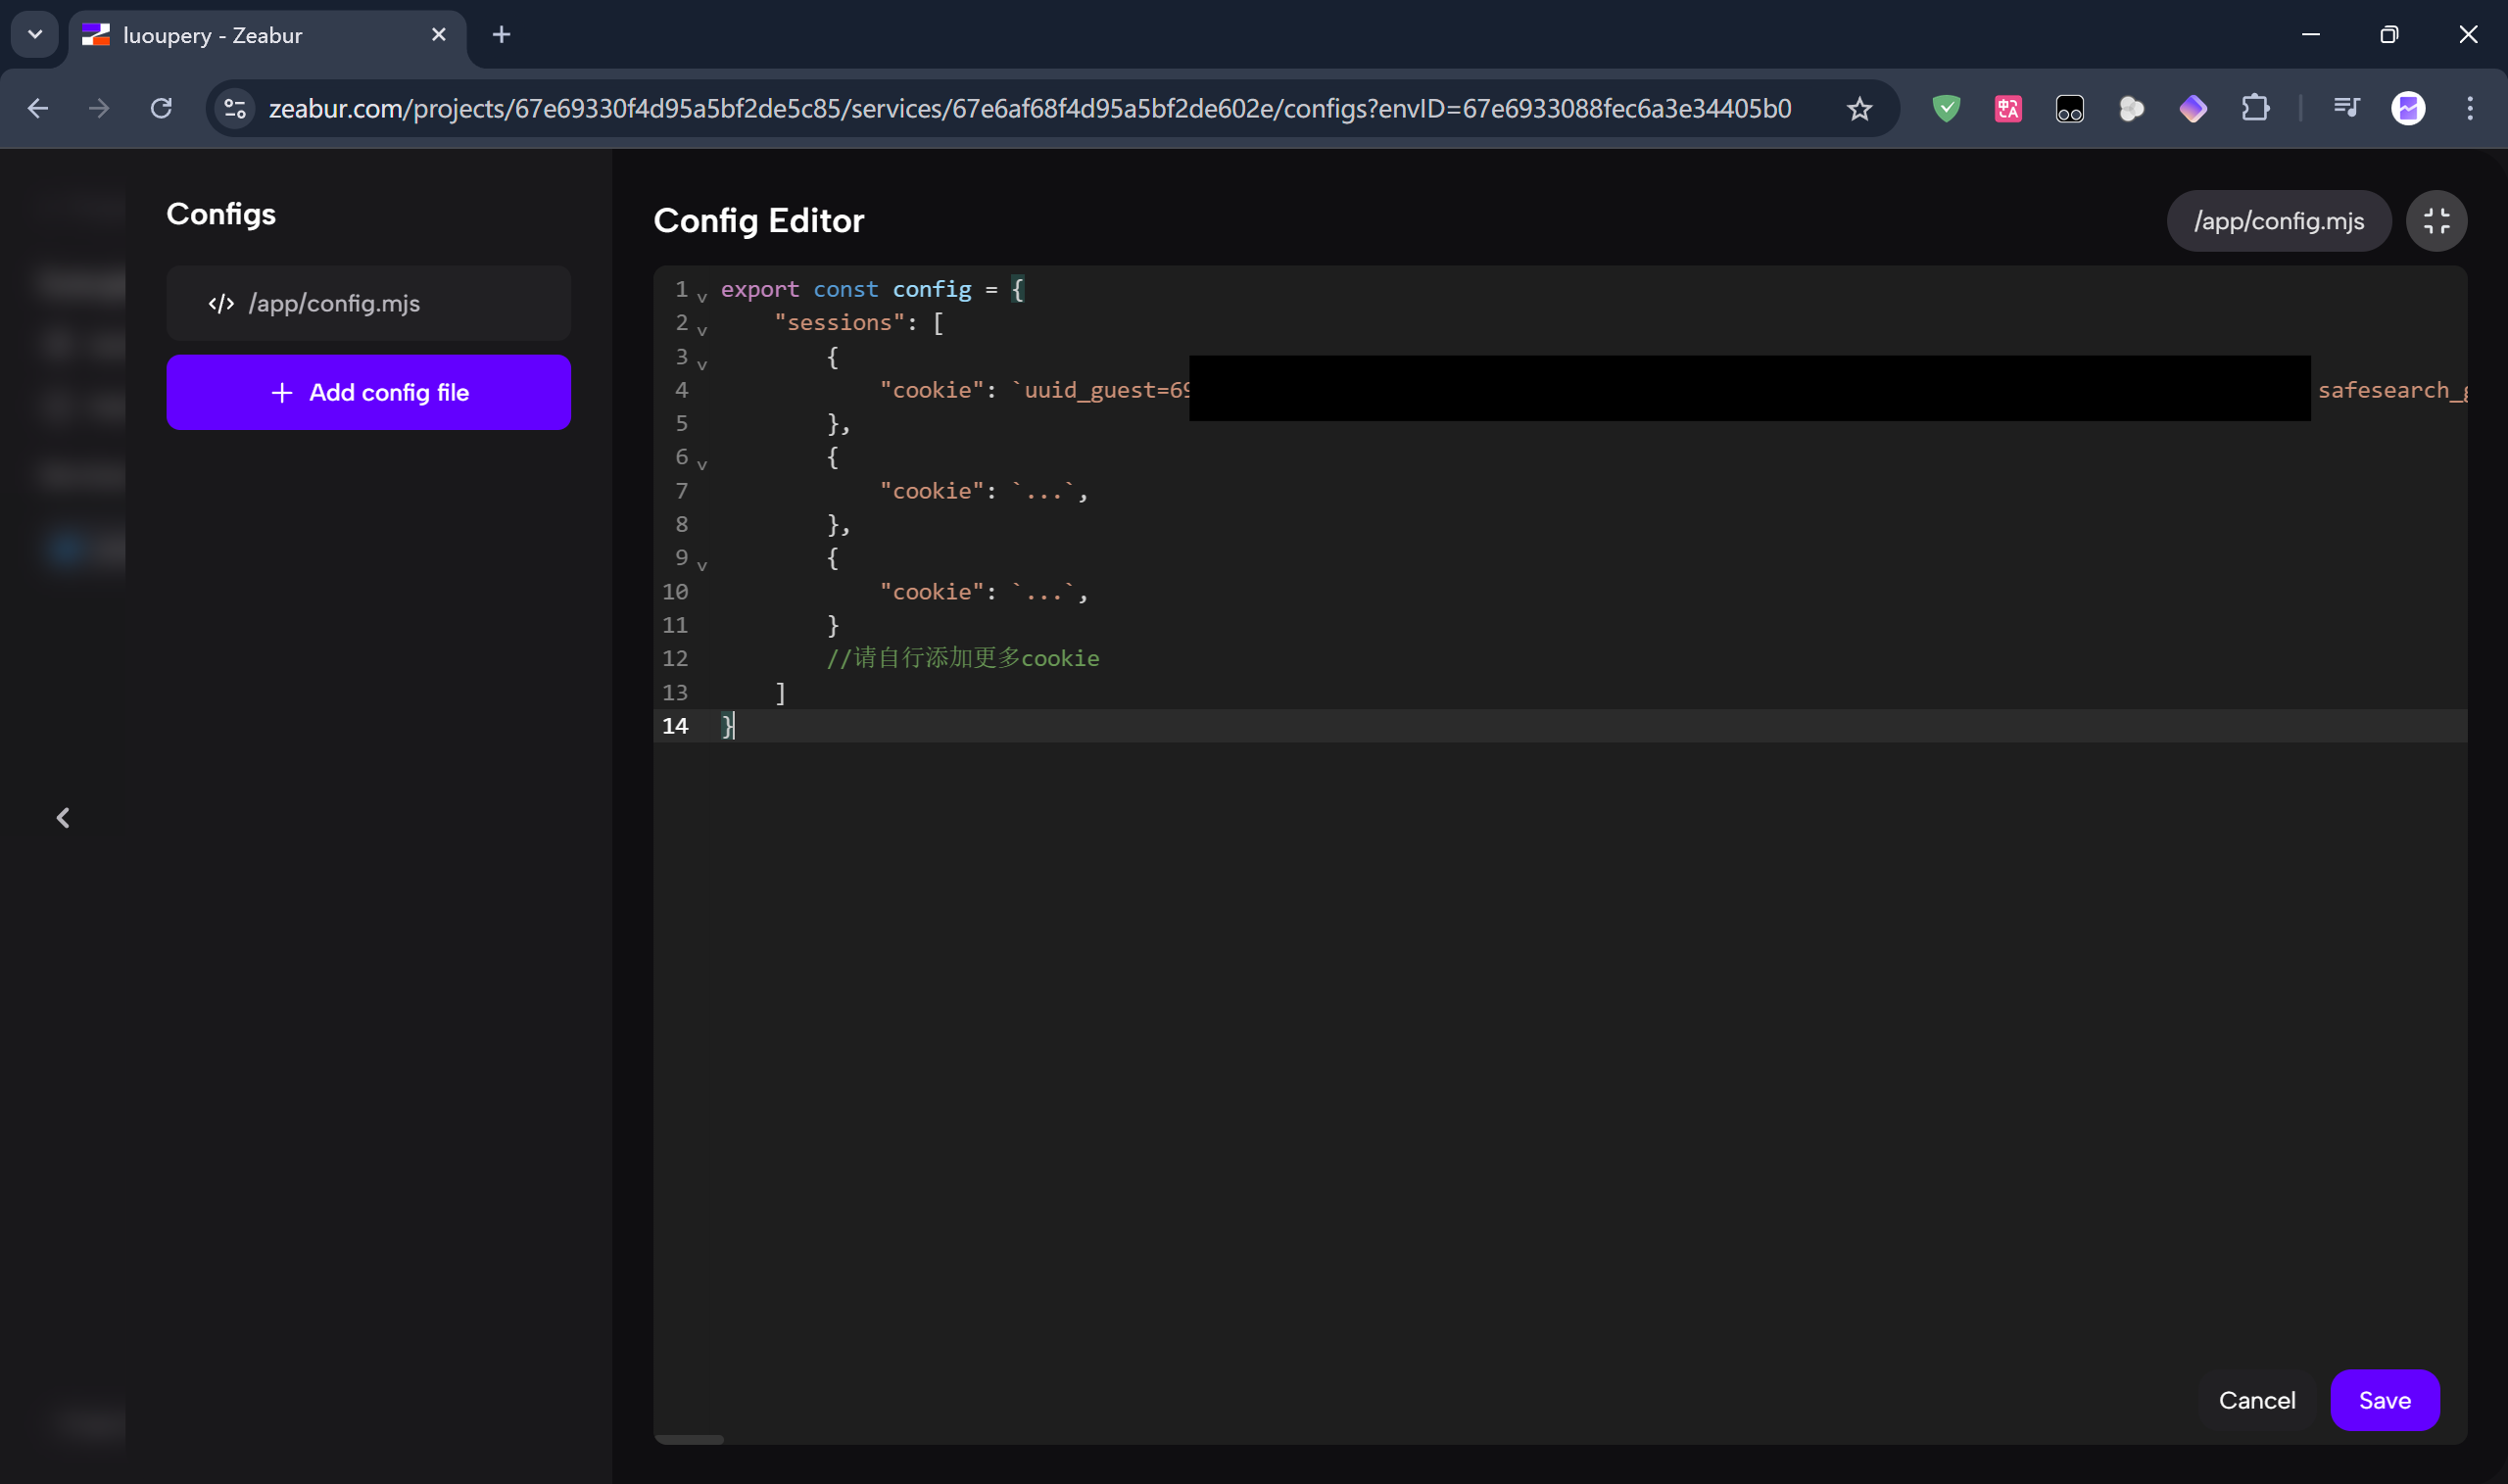Cancel the config editing

tap(2256, 1400)
